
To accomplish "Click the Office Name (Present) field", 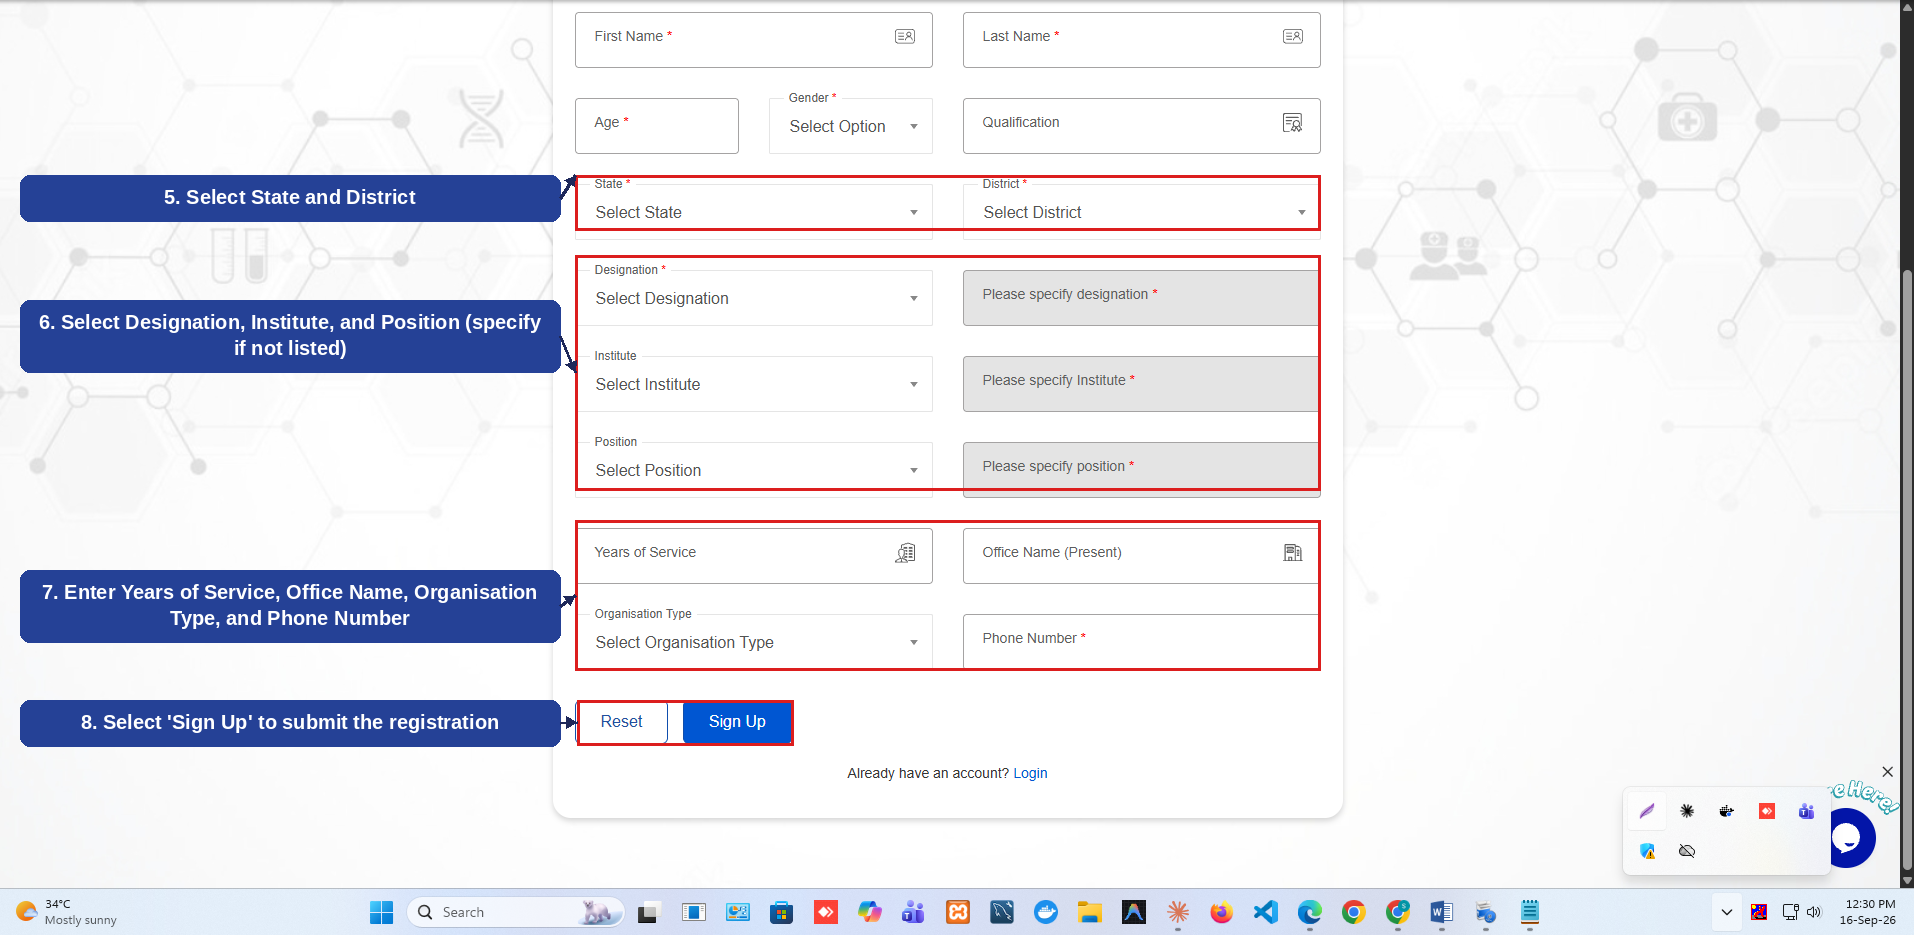I will [x=1141, y=556].
